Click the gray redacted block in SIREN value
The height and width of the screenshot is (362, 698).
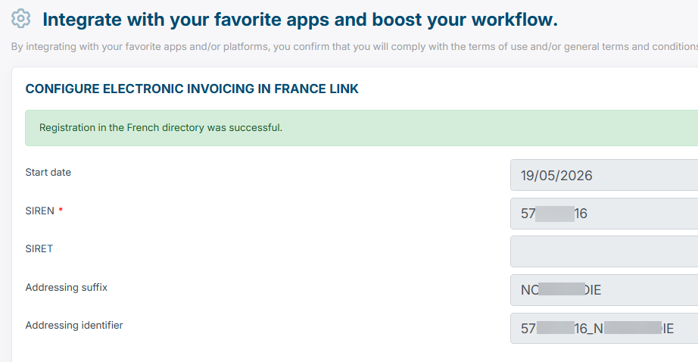point(555,214)
